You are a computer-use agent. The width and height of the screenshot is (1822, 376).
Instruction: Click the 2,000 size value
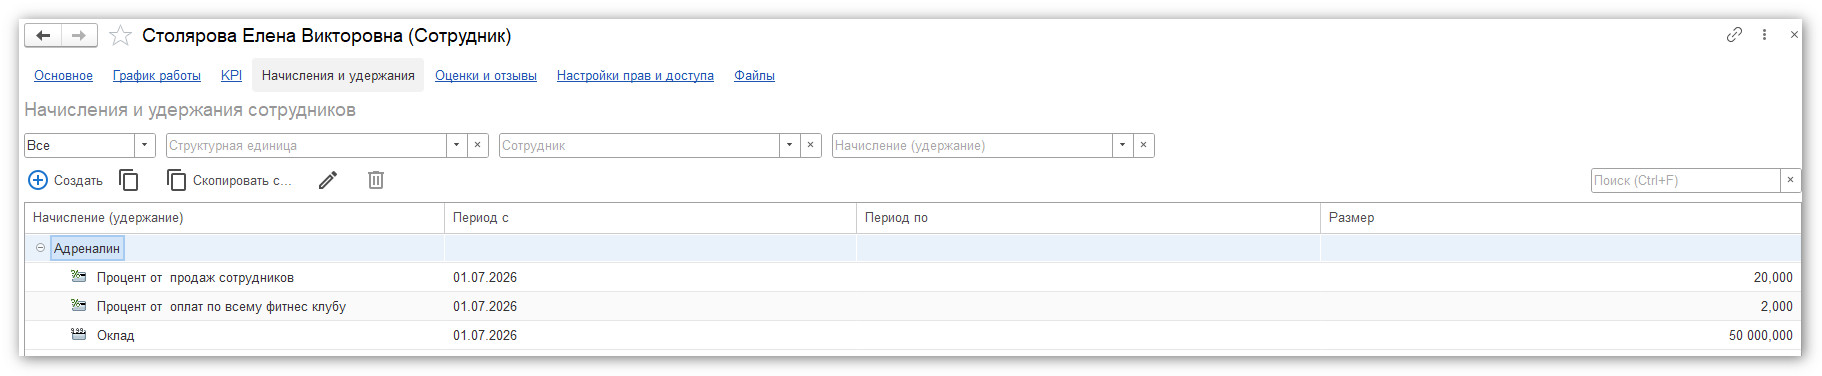click(1777, 307)
